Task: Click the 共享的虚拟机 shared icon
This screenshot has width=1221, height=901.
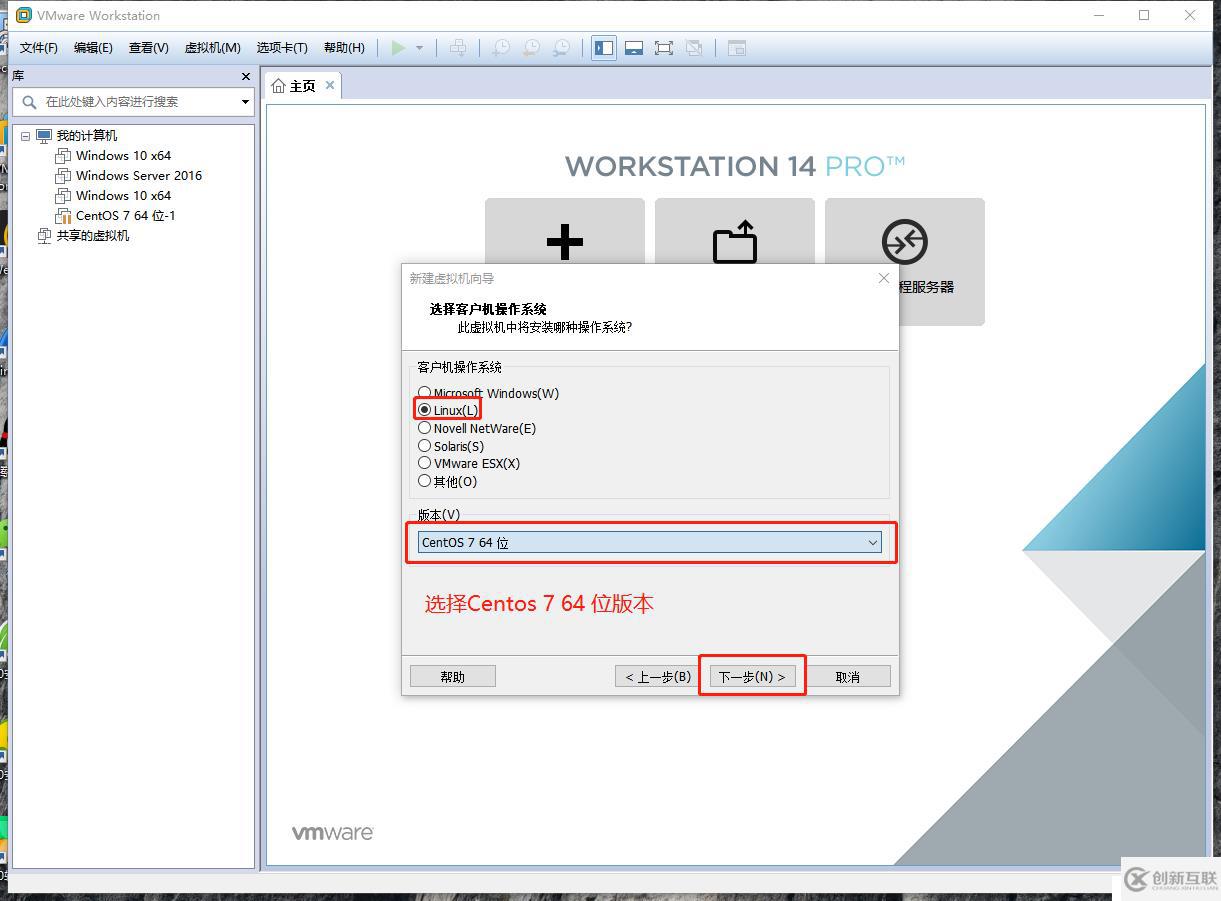Action: (x=44, y=236)
